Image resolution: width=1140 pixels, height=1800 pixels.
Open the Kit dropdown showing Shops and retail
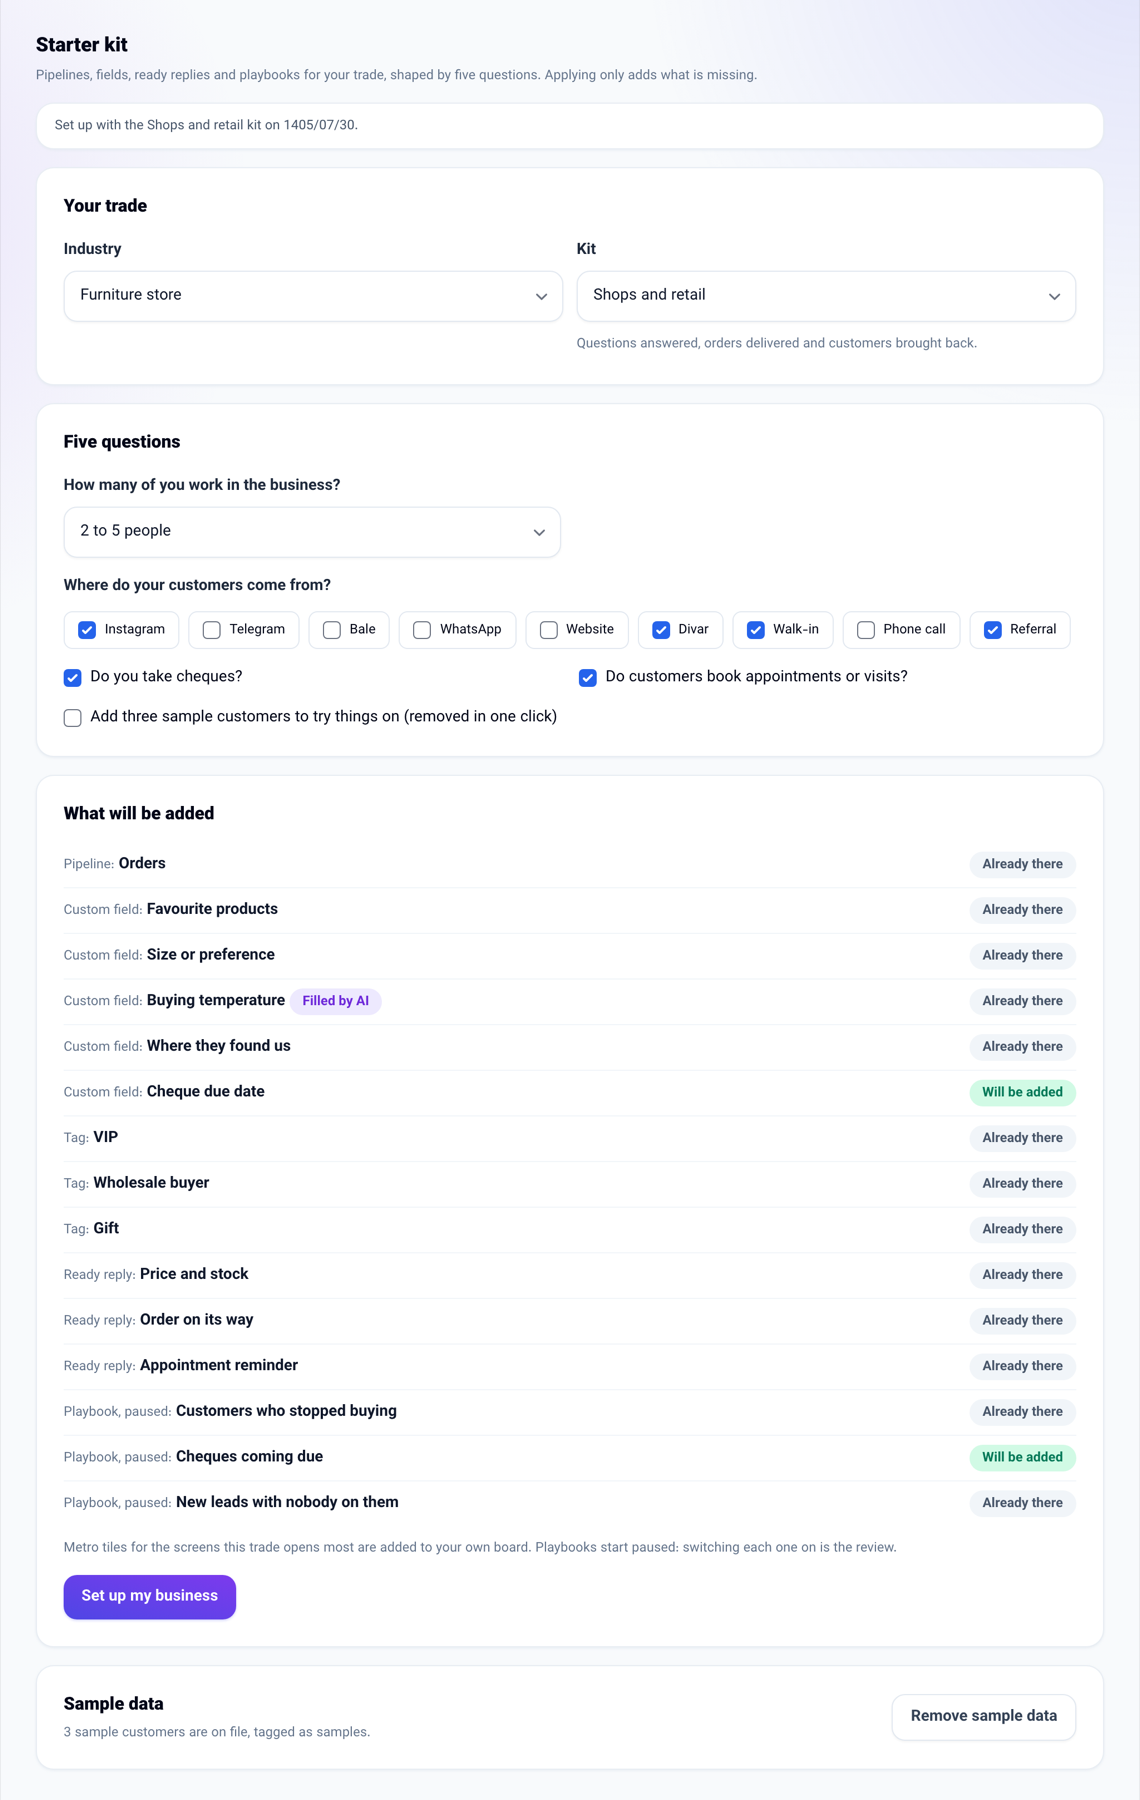pos(826,296)
